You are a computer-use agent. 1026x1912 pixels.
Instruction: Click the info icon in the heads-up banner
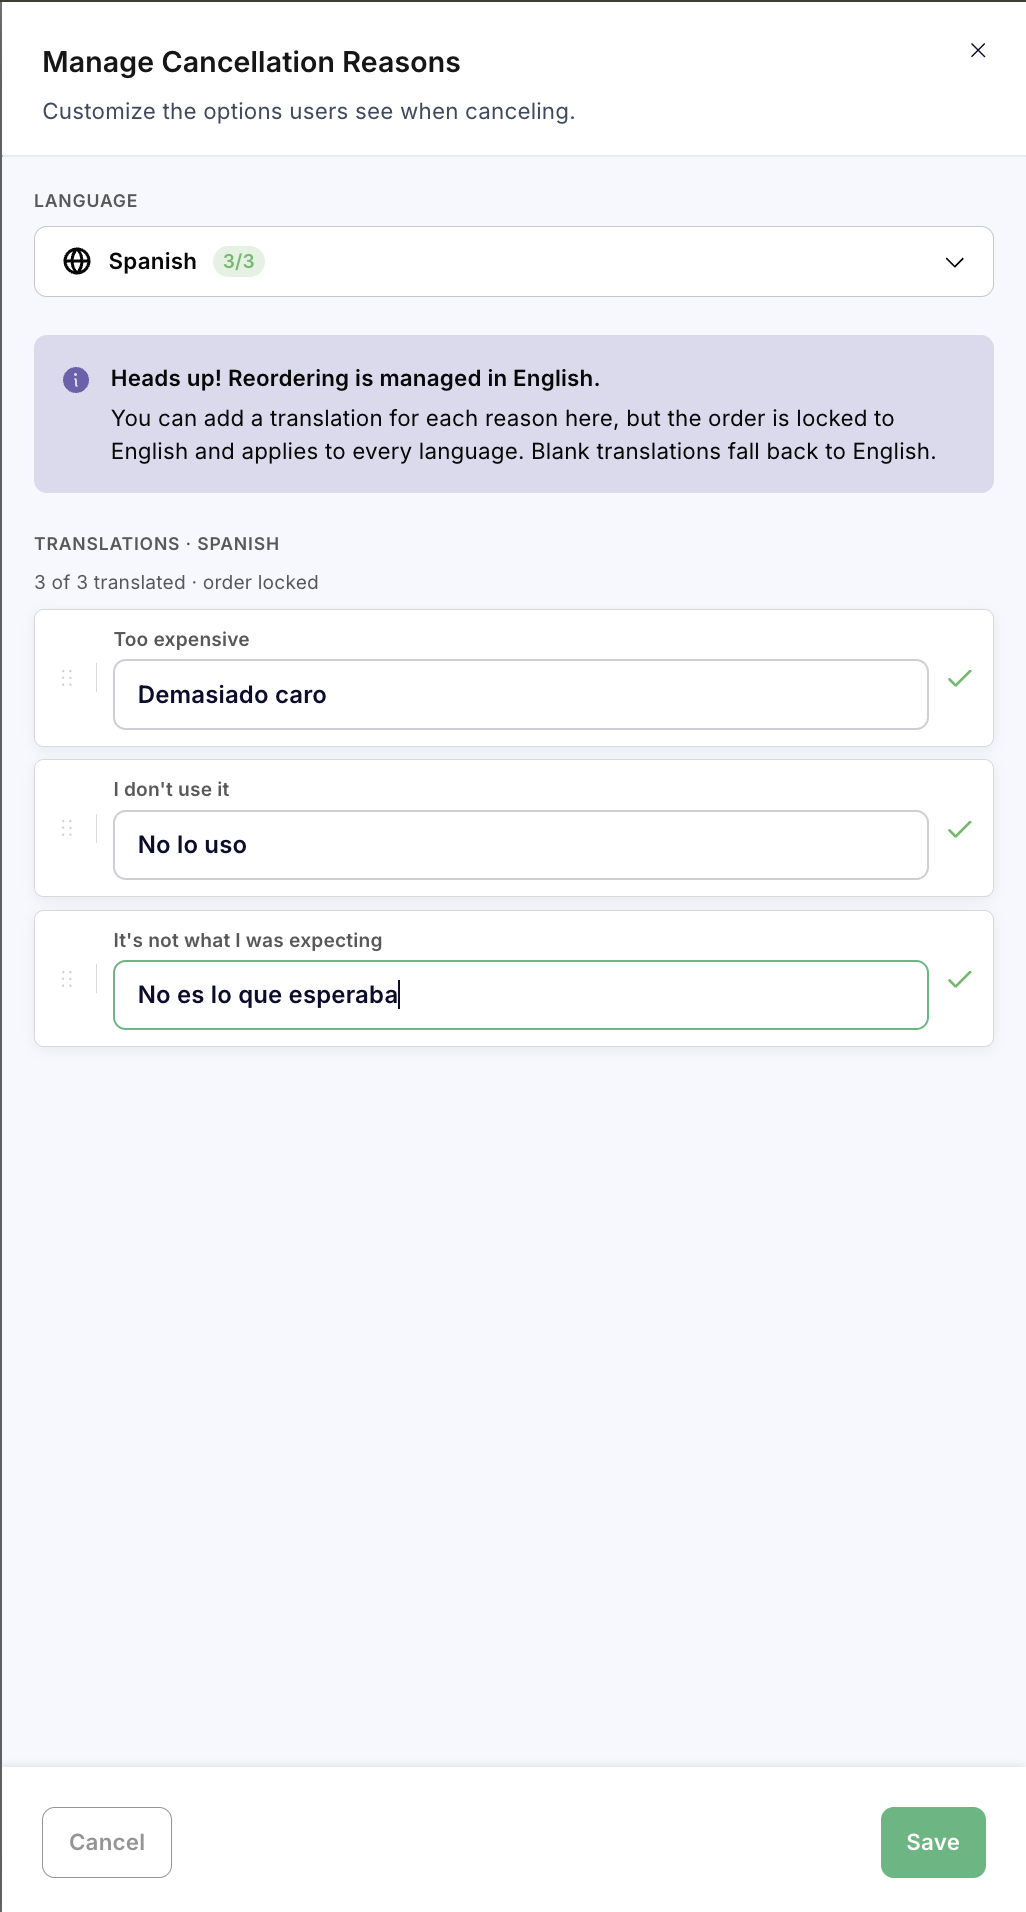click(x=76, y=380)
